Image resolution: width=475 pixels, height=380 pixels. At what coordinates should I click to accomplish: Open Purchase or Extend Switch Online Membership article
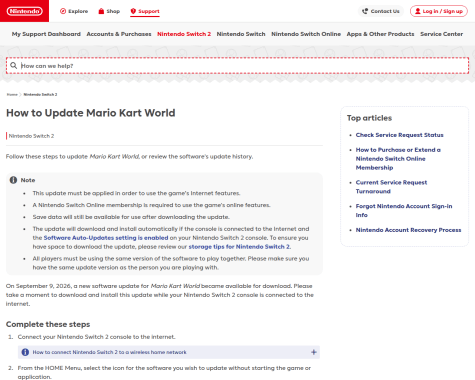click(x=398, y=159)
